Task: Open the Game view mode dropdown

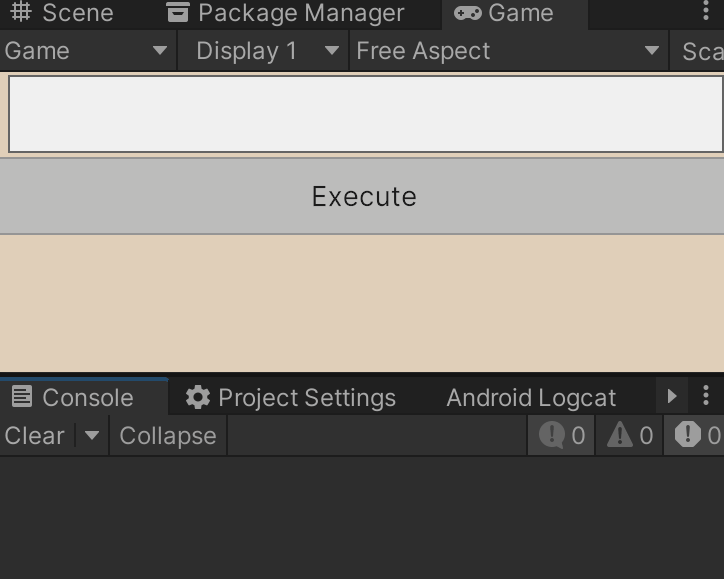Action: click(87, 51)
